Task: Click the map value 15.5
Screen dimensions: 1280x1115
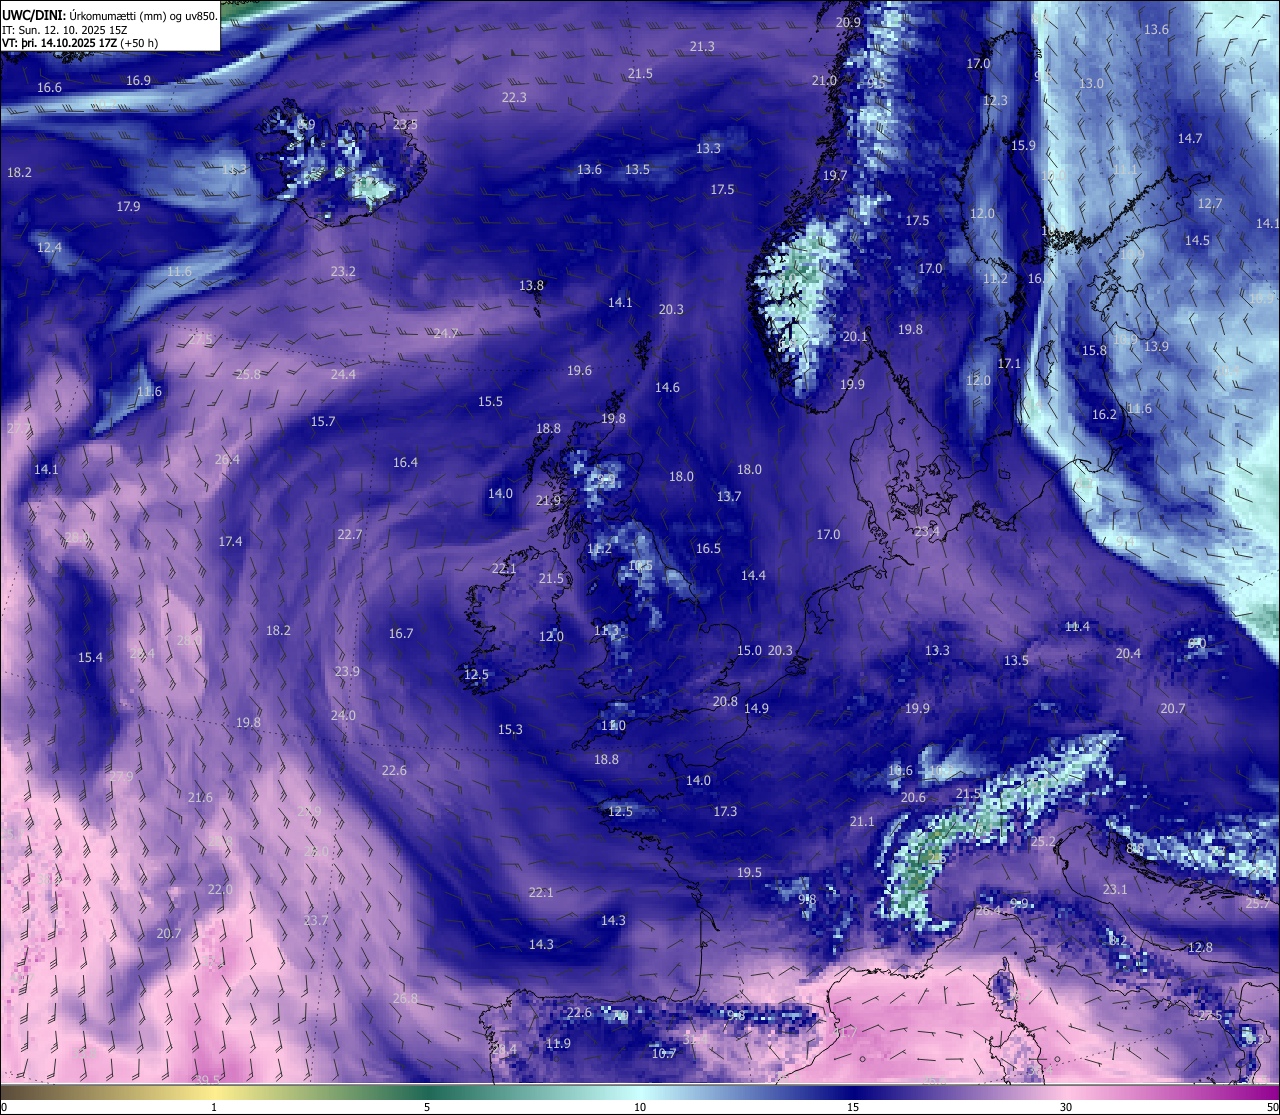Action: (490, 402)
